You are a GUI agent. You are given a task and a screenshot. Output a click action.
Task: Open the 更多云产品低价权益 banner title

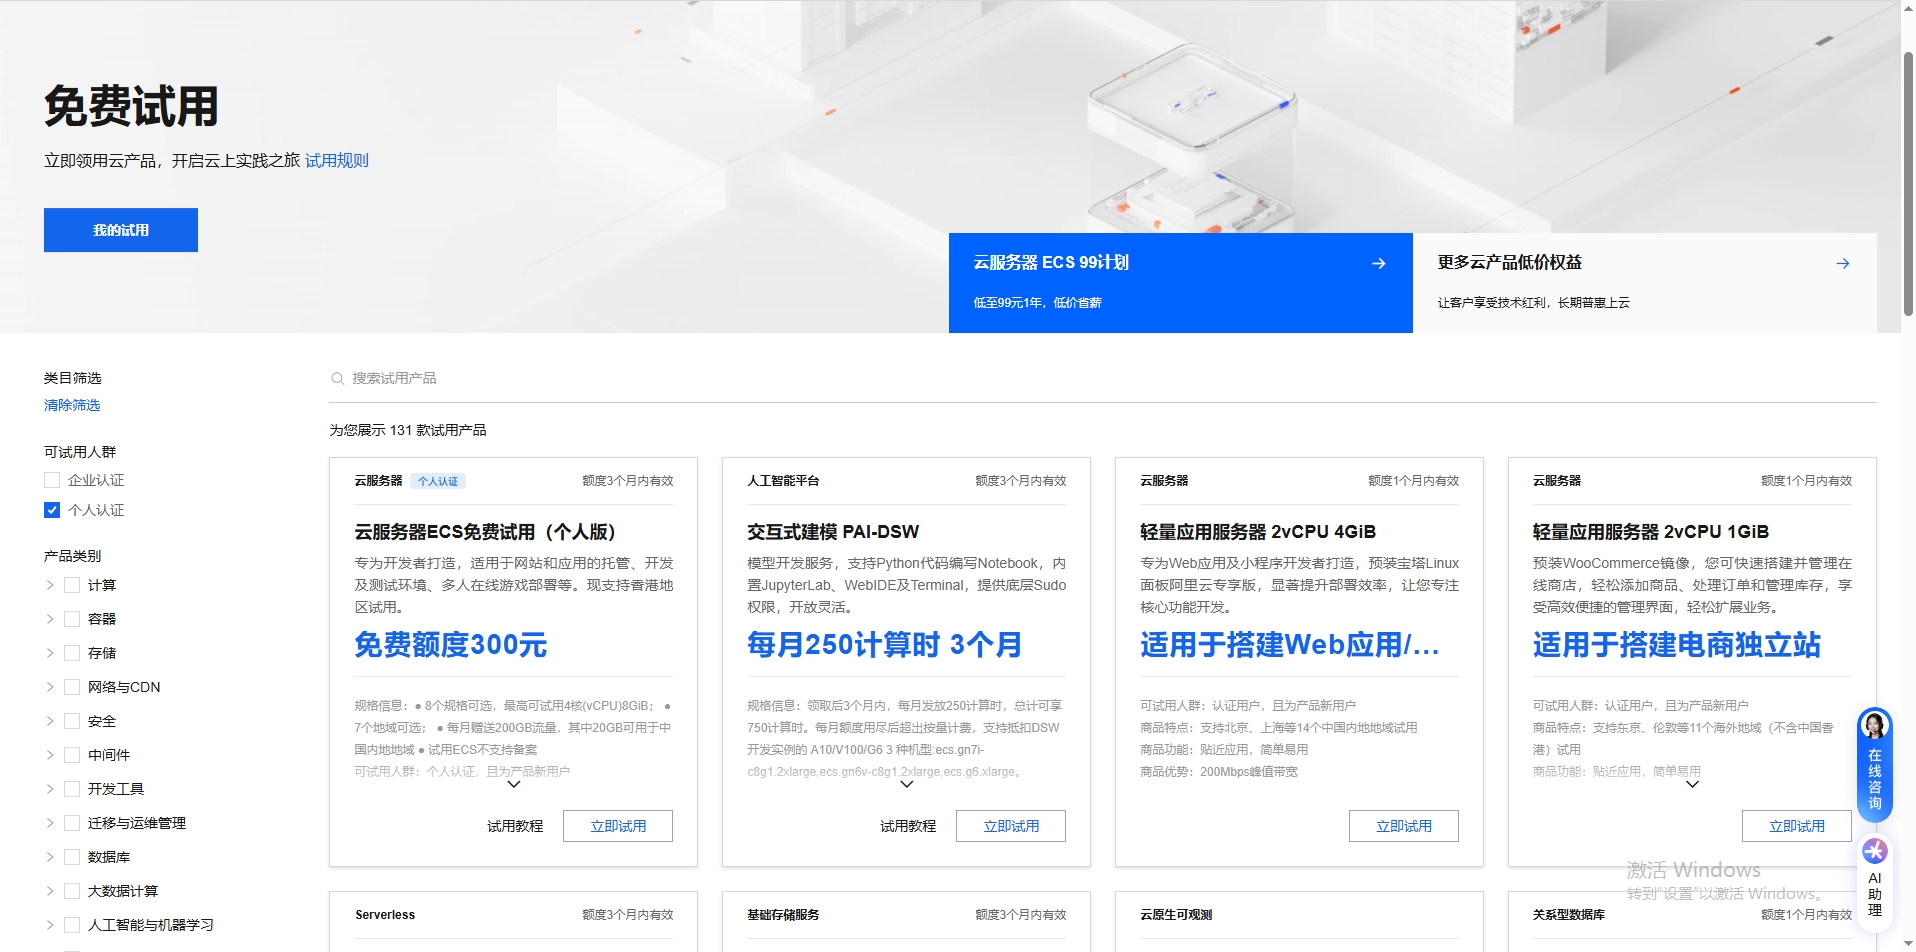point(1510,262)
